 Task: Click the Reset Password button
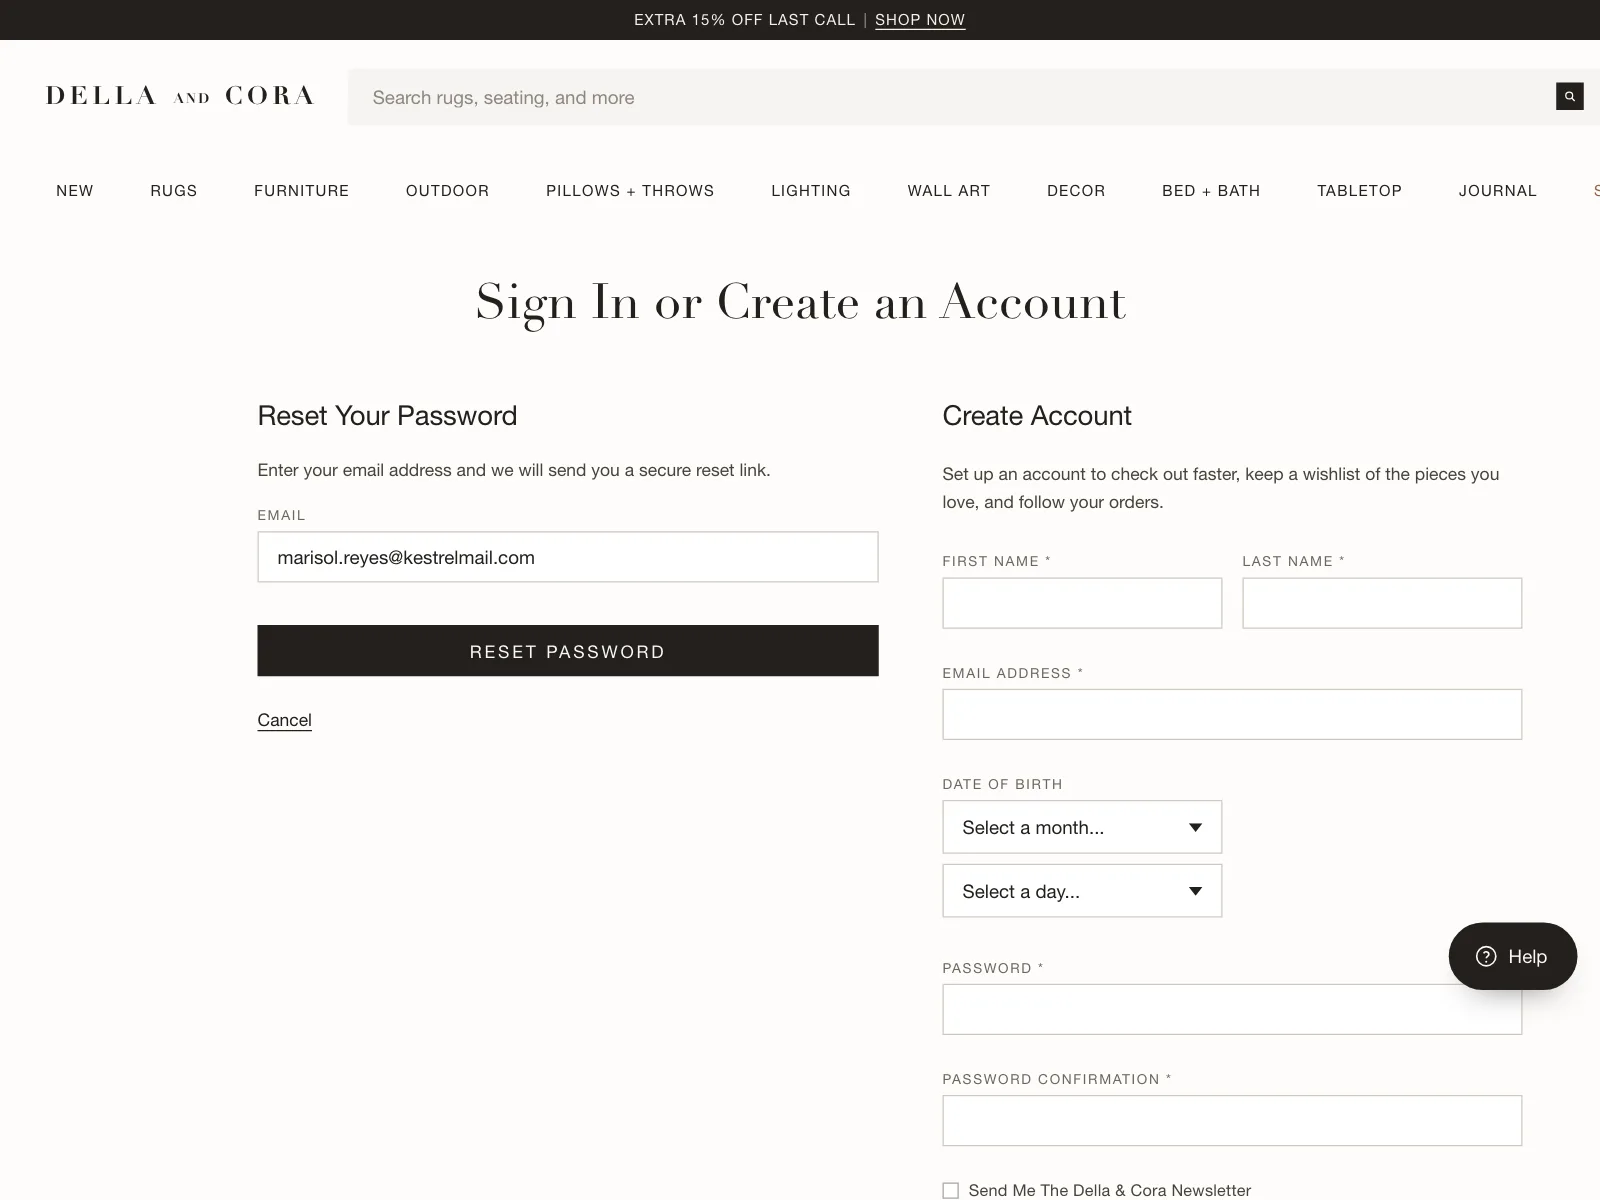click(568, 651)
